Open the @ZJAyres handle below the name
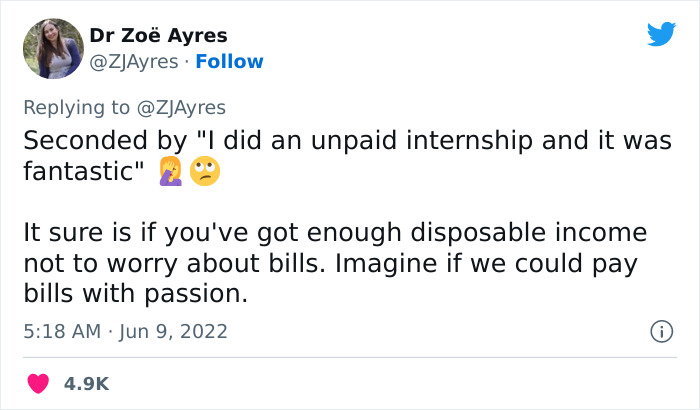The height and width of the screenshot is (410, 700). click(x=136, y=62)
